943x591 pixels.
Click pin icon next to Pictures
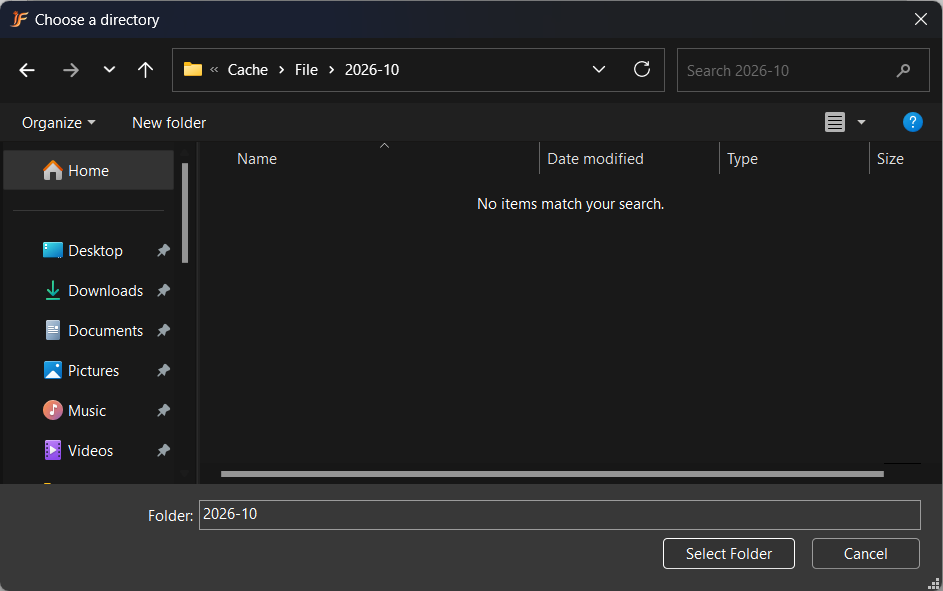[x=164, y=370]
